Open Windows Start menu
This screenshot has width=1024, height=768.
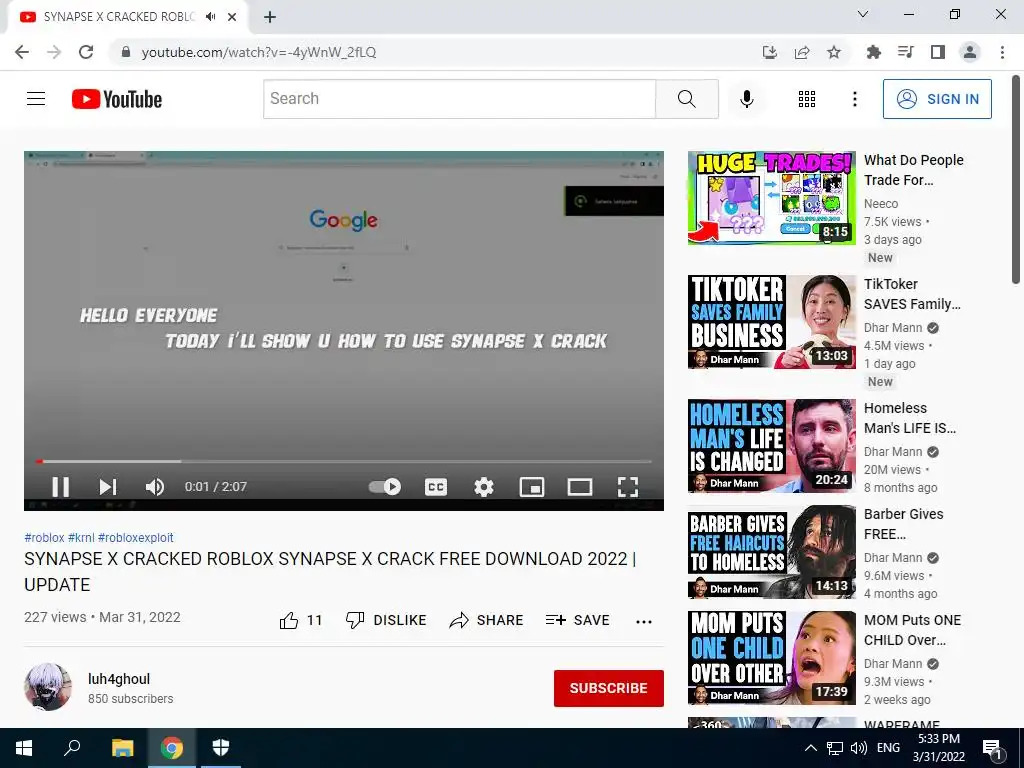pos(24,748)
